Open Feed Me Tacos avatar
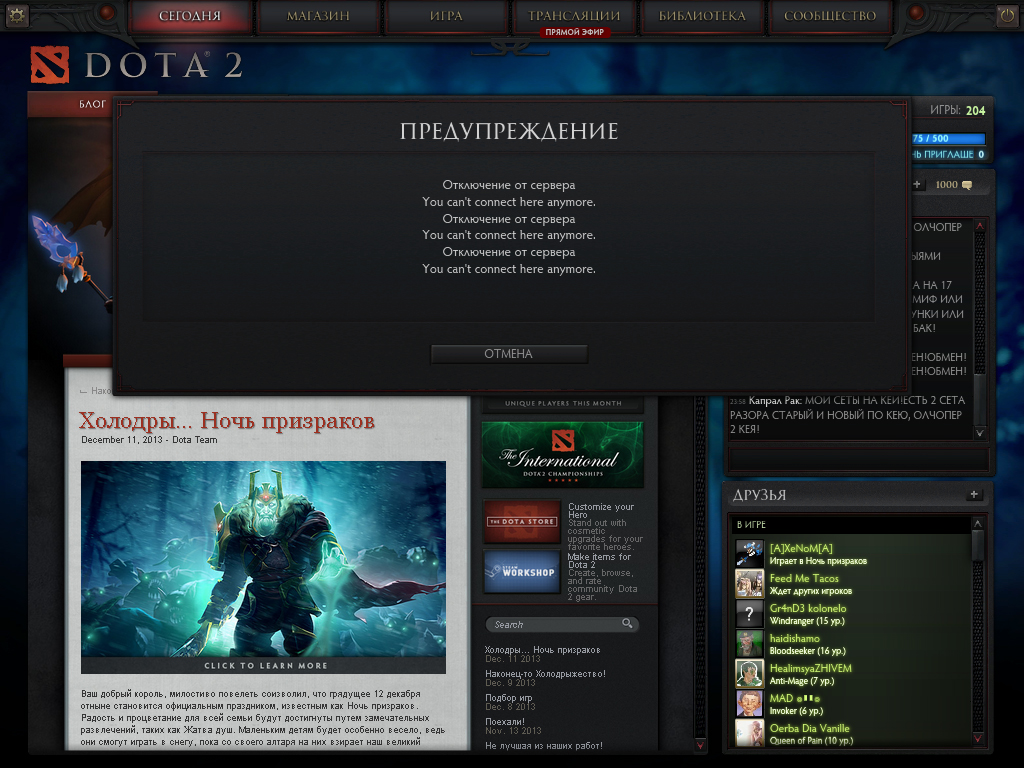The image size is (1024, 768). pos(749,583)
